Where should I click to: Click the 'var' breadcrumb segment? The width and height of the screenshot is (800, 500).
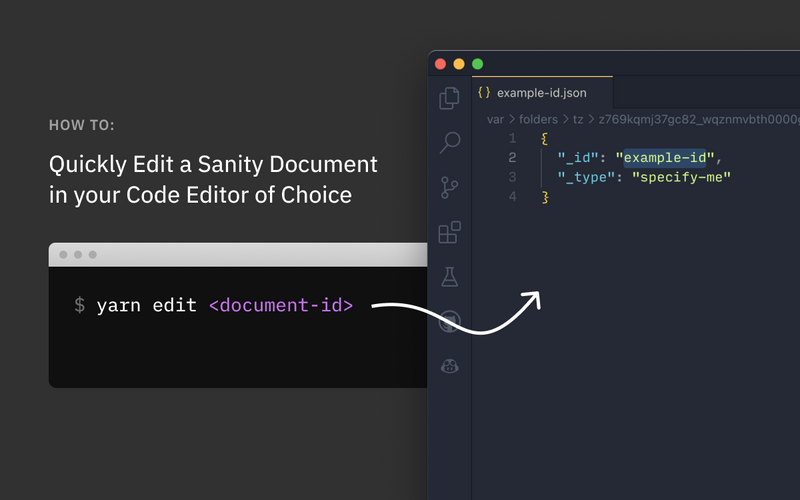tap(495, 119)
